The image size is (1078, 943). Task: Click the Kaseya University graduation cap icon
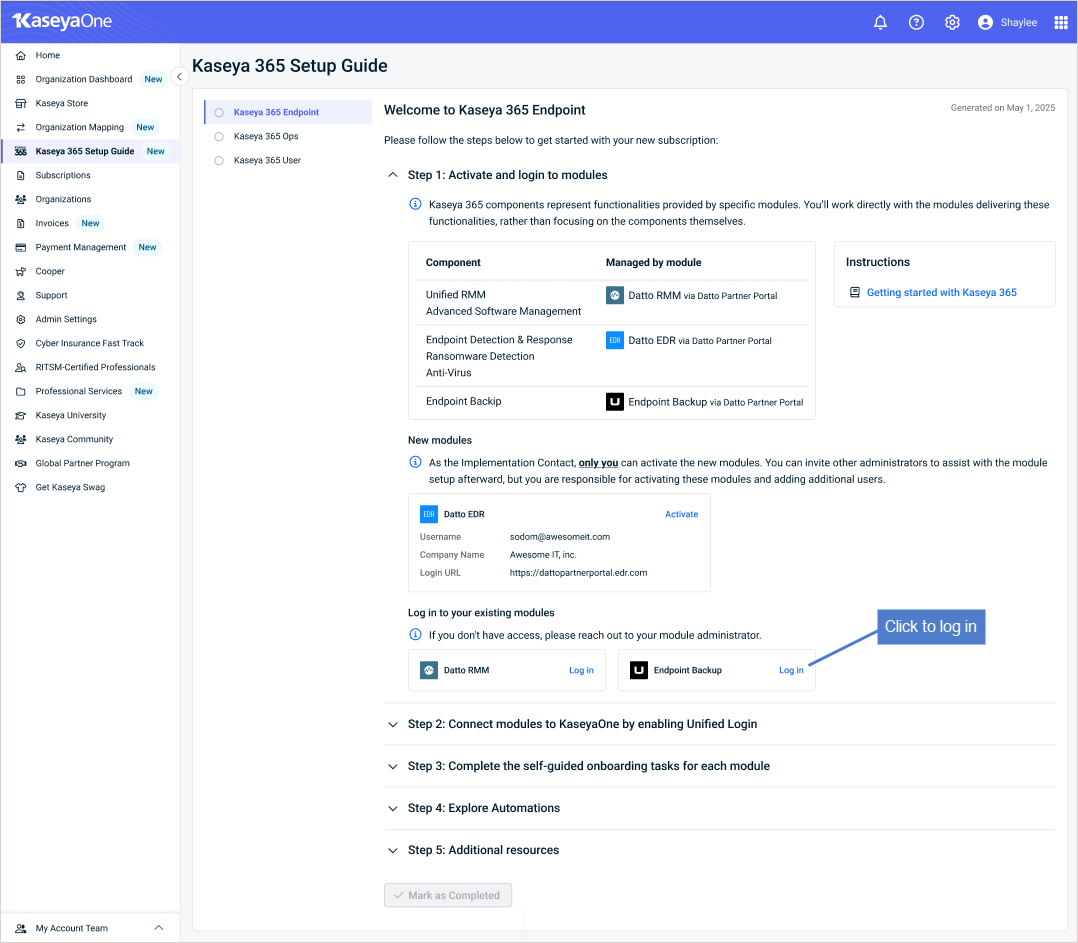point(21,416)
